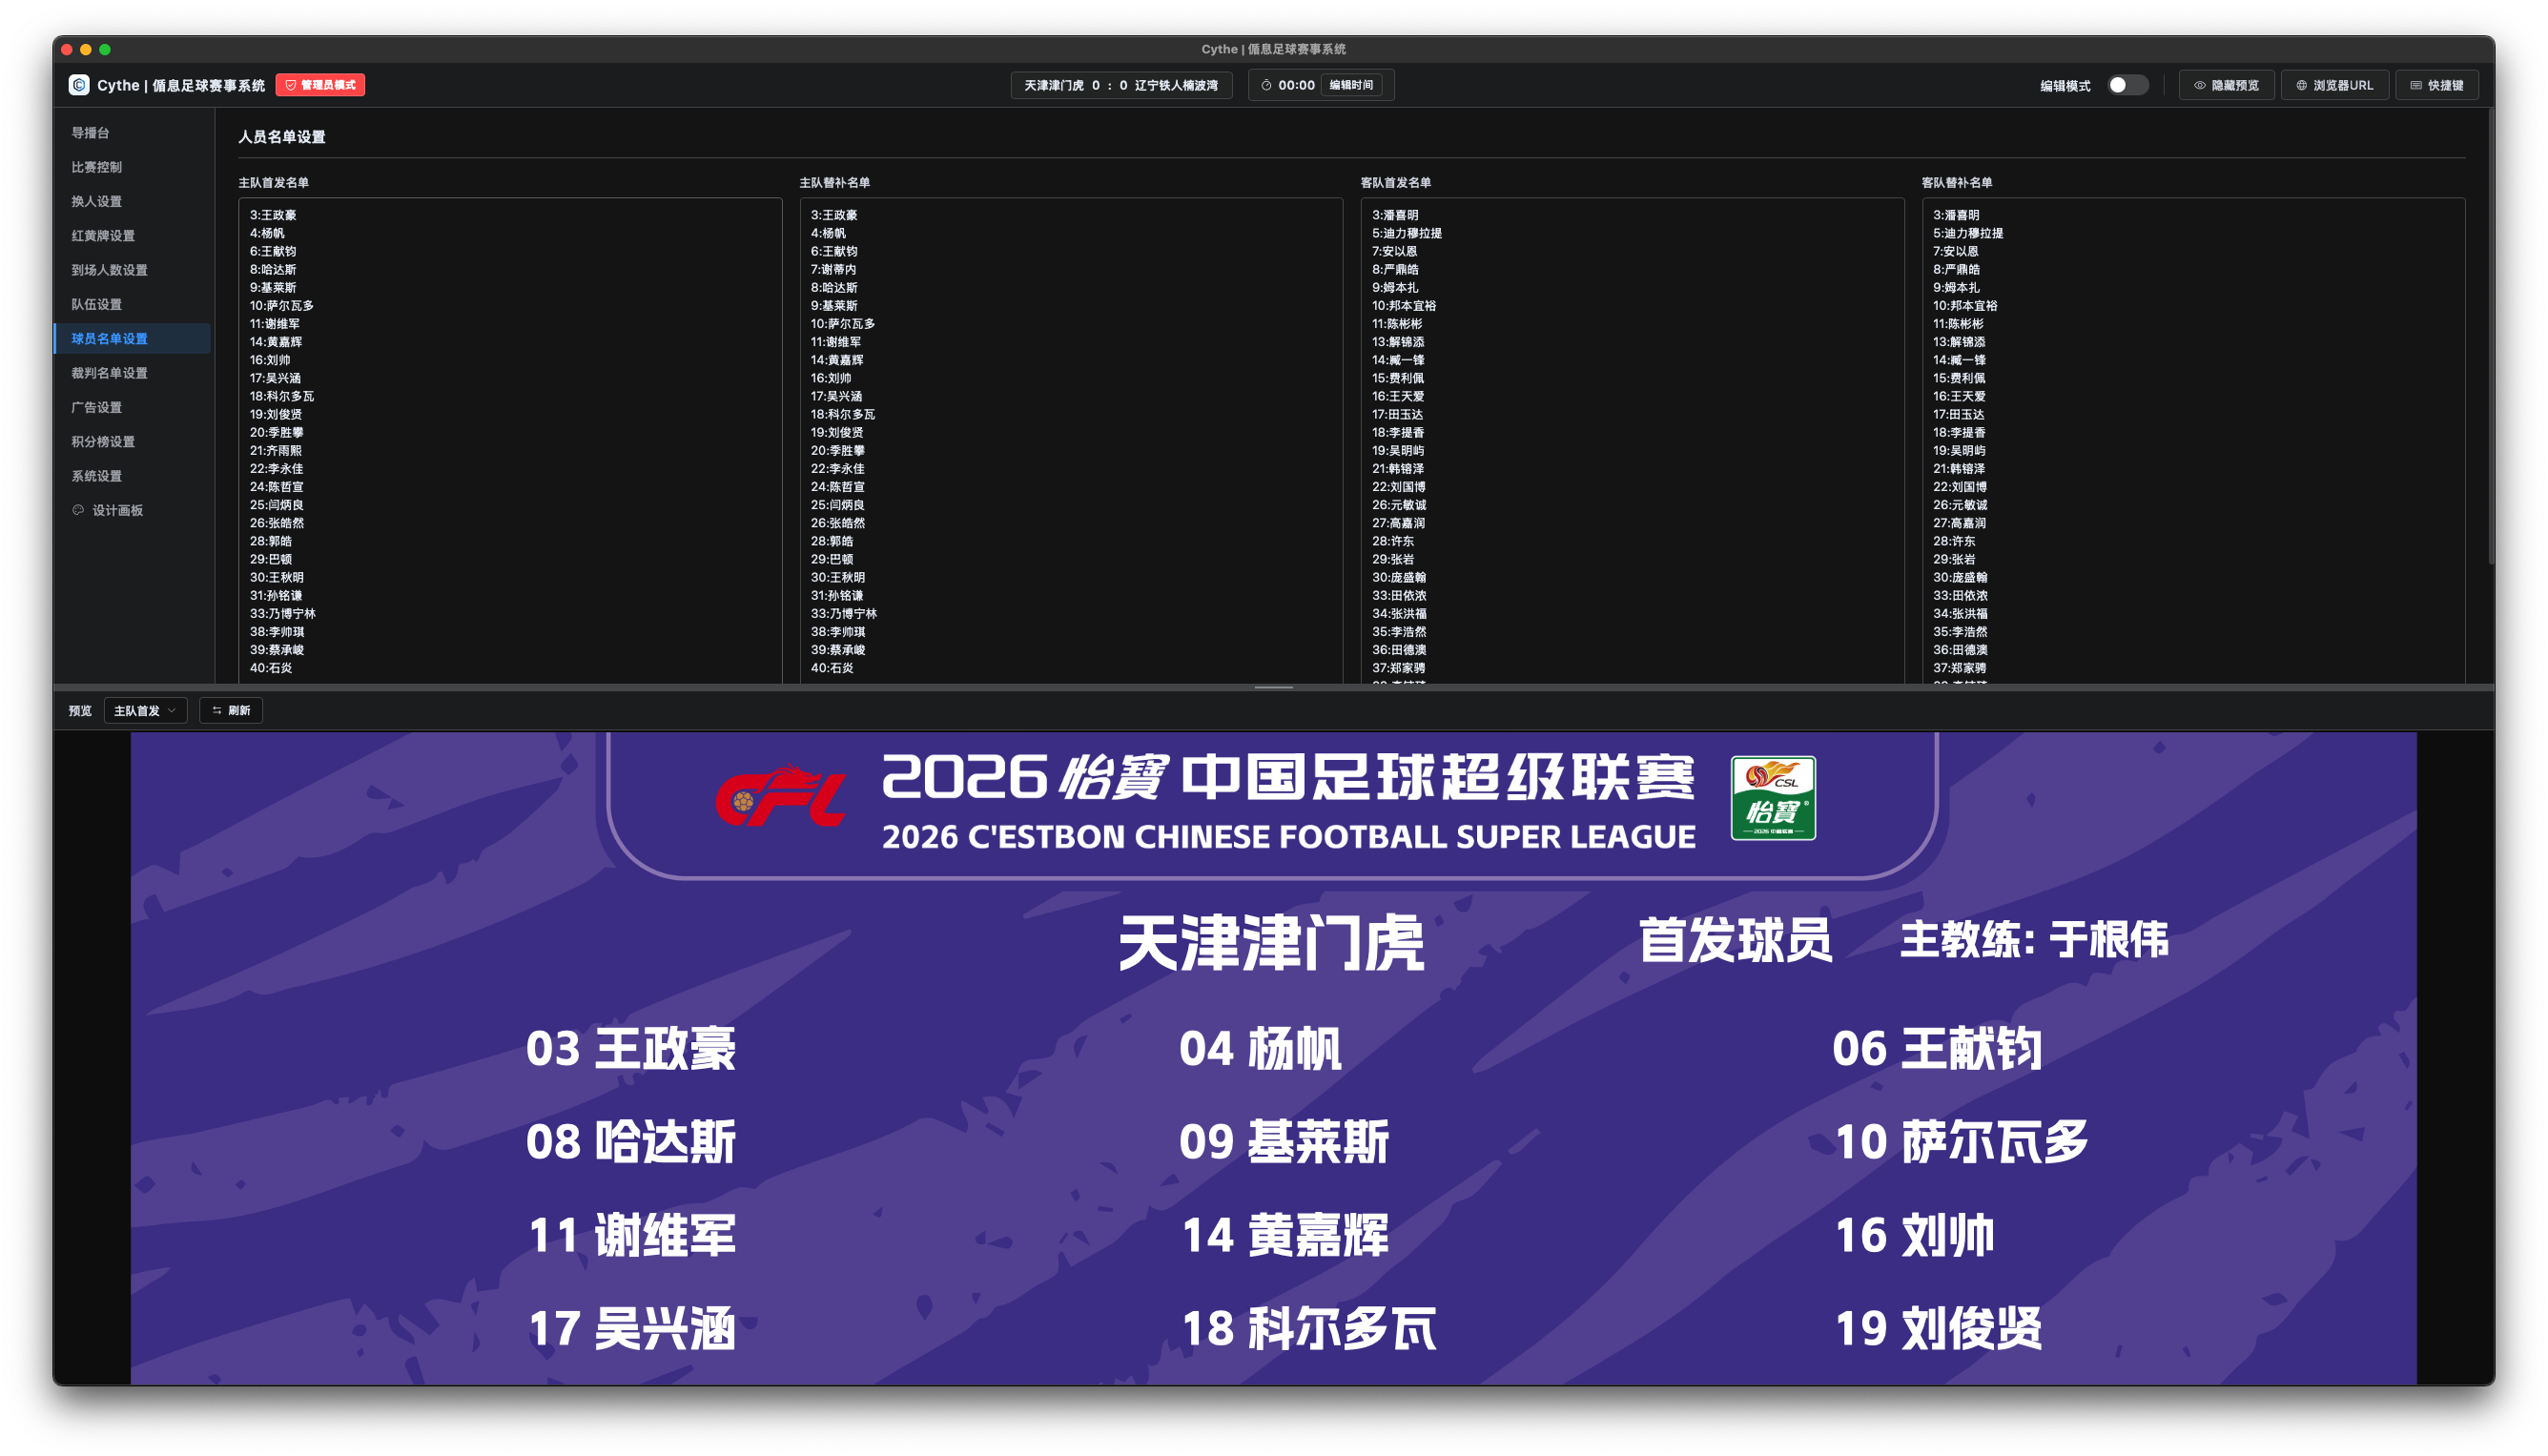Click the 人员名单设置 page title
The height and width of the screenshot is (1456, 2548).
[281, 137]
